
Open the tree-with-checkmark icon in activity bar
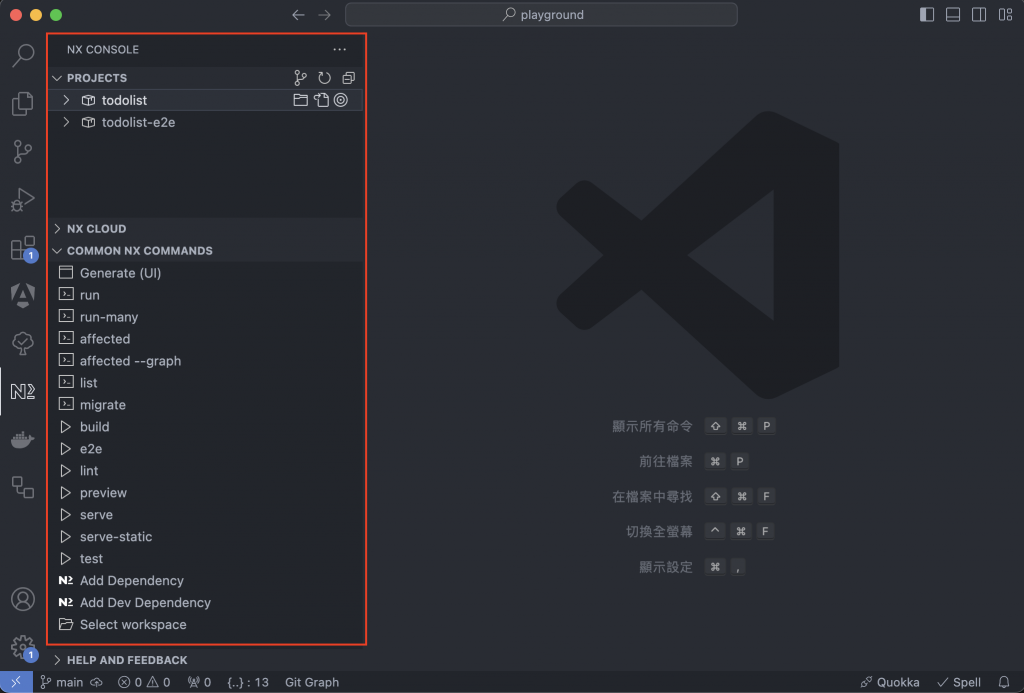(x=23, y=343)
